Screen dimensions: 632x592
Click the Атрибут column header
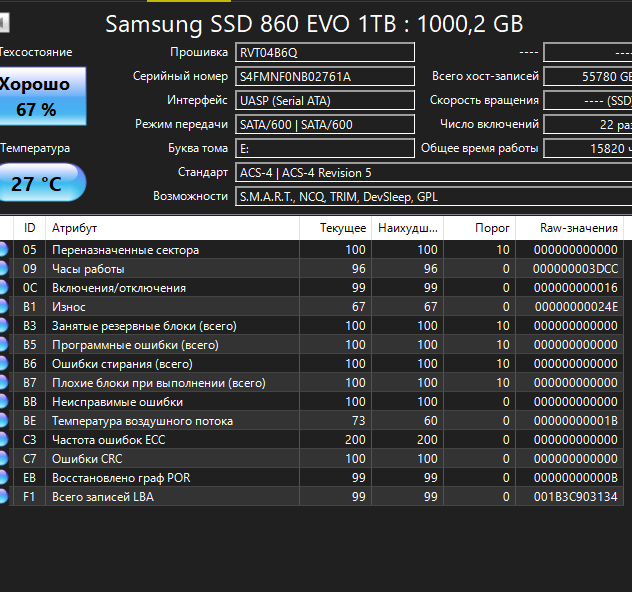[x=172, y=228]
